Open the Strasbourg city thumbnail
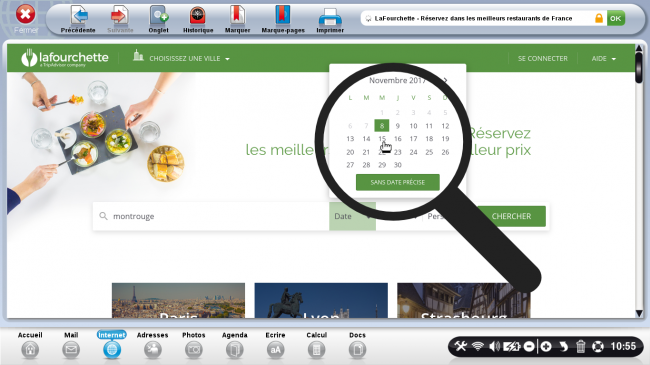This screenshot has width=650, height=365. click(463, 300)
